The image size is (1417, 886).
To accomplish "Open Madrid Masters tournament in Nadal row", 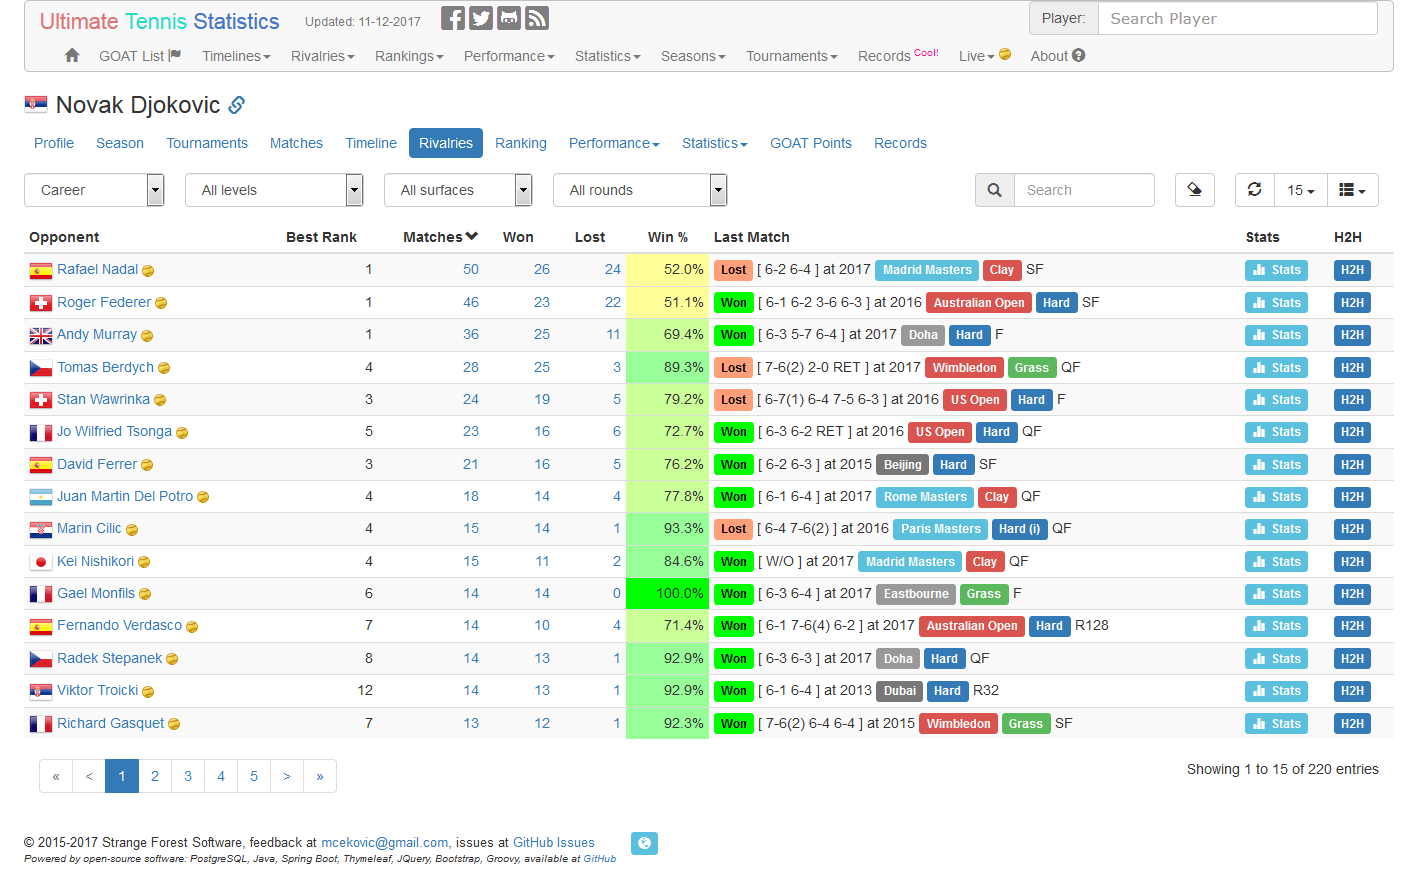I will tap(927, 270).
